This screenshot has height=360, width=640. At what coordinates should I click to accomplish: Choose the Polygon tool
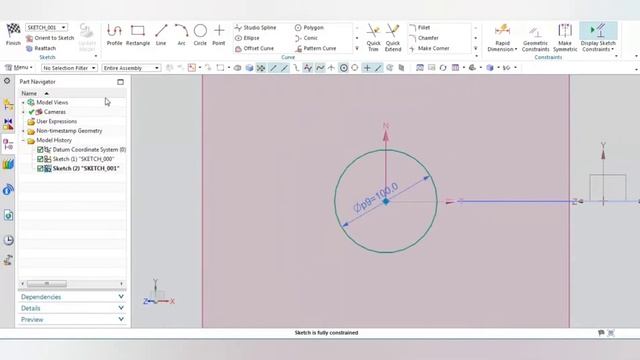[309, 27]
